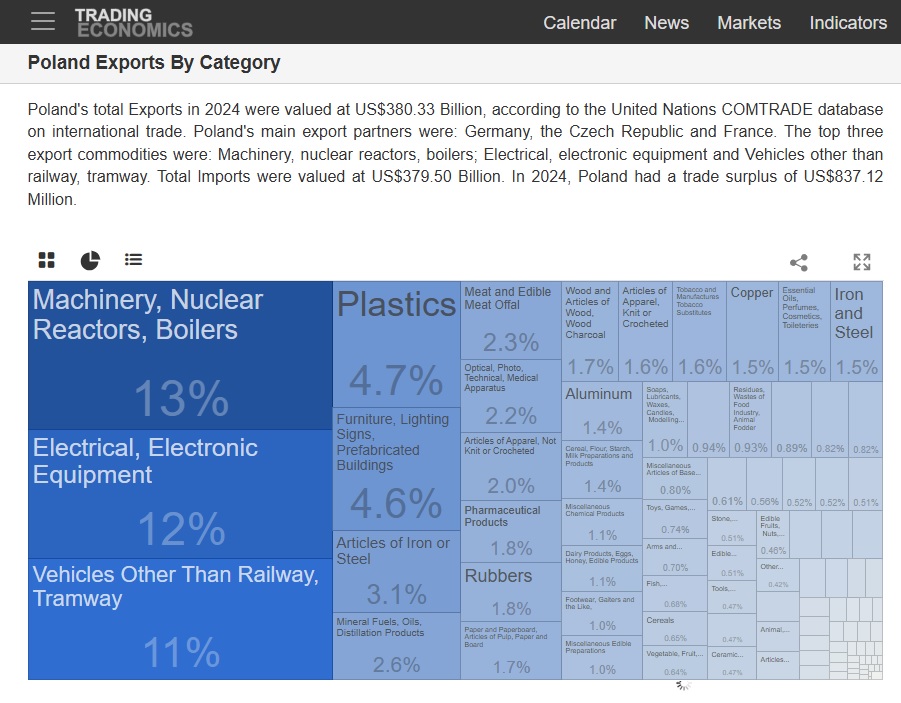Click the Articles of Iron or Steel tile
The height and width of the screenshot is (703, 901).
[396, 571]
